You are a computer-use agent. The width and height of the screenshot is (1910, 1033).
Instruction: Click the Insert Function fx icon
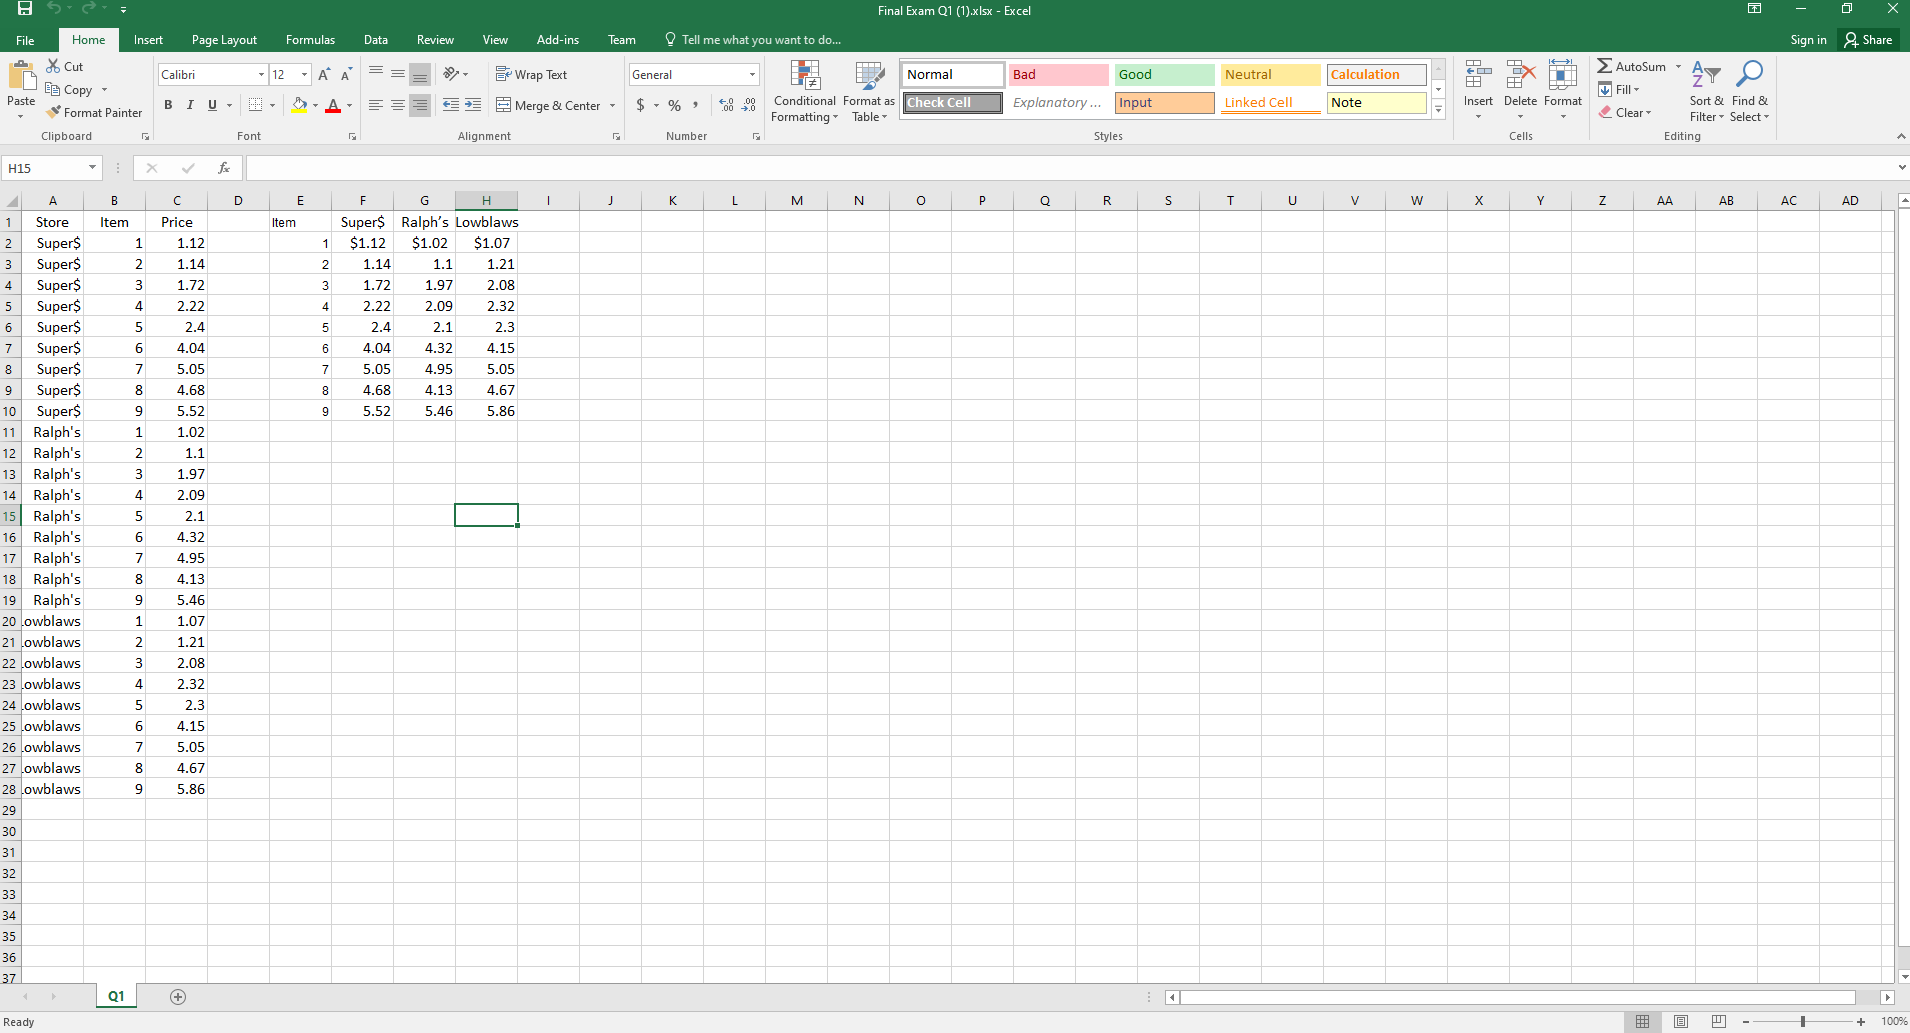[x=224, y=168]
